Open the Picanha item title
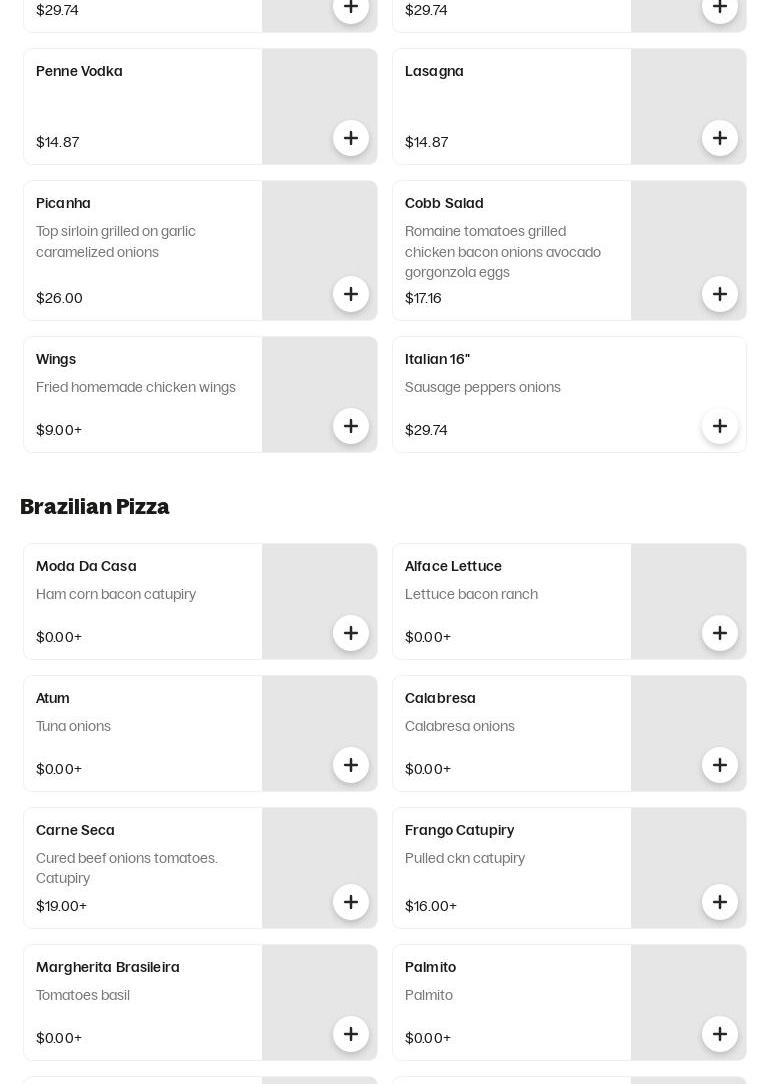Viewport: 770px width, 1084px height. click(63, 203)
